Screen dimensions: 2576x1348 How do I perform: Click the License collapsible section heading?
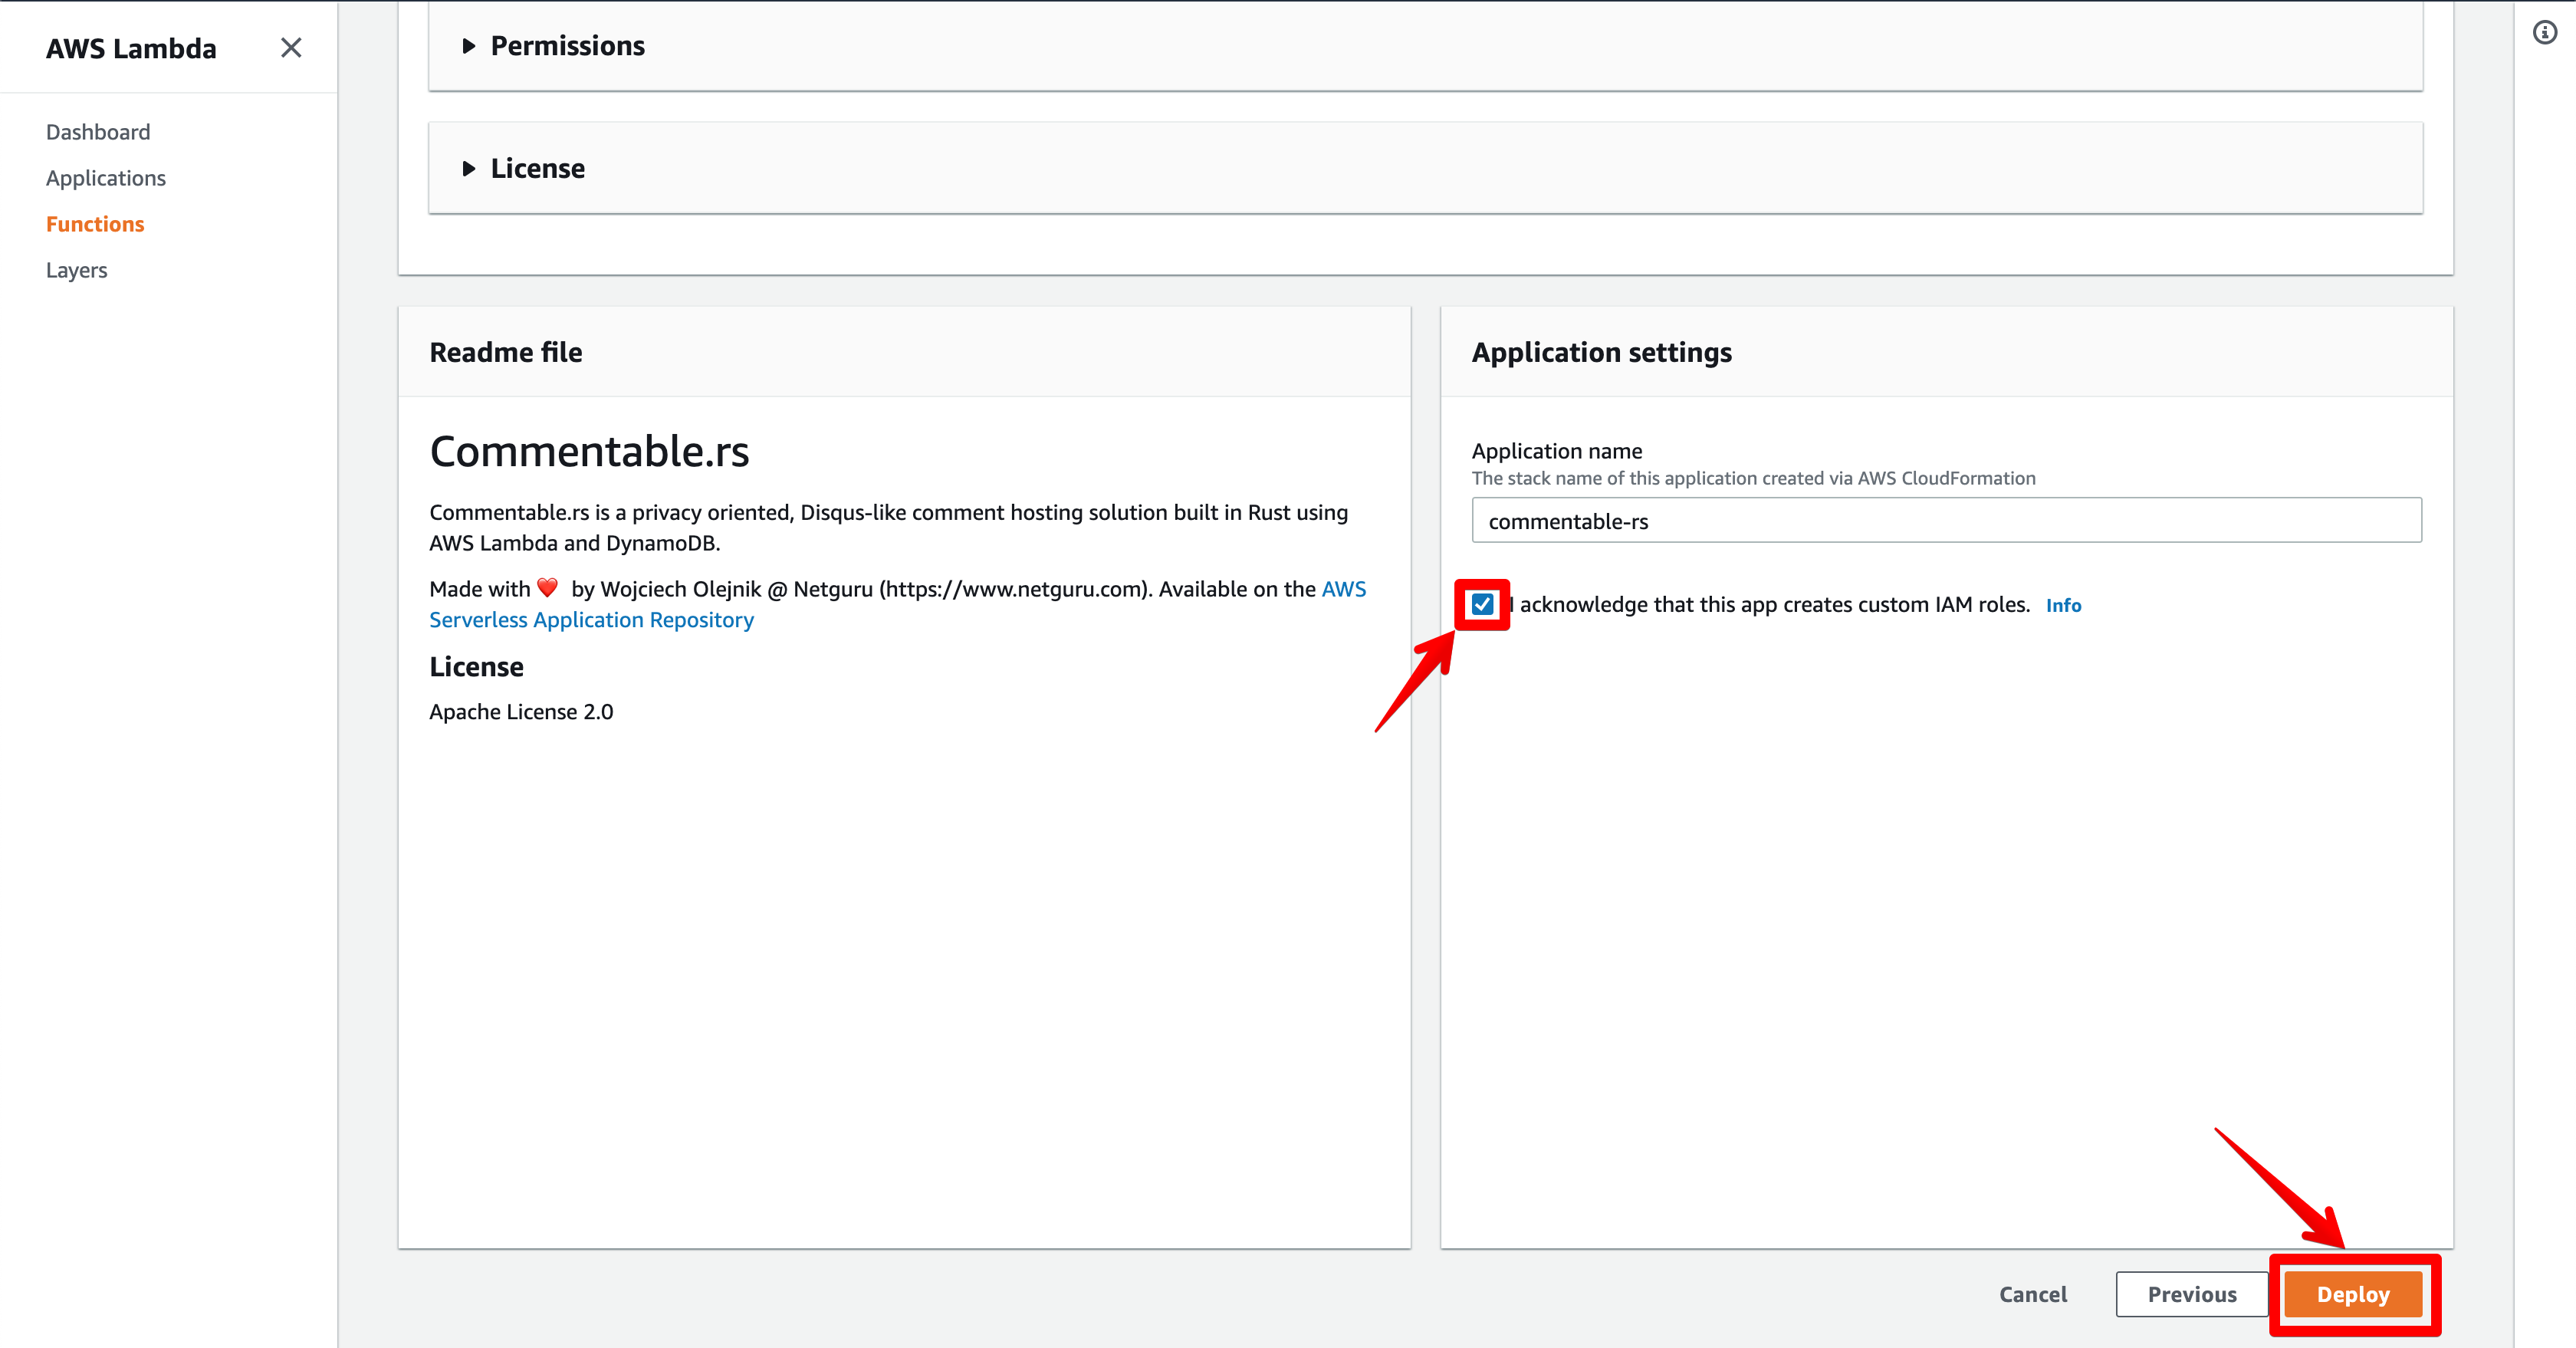[537, 169]
